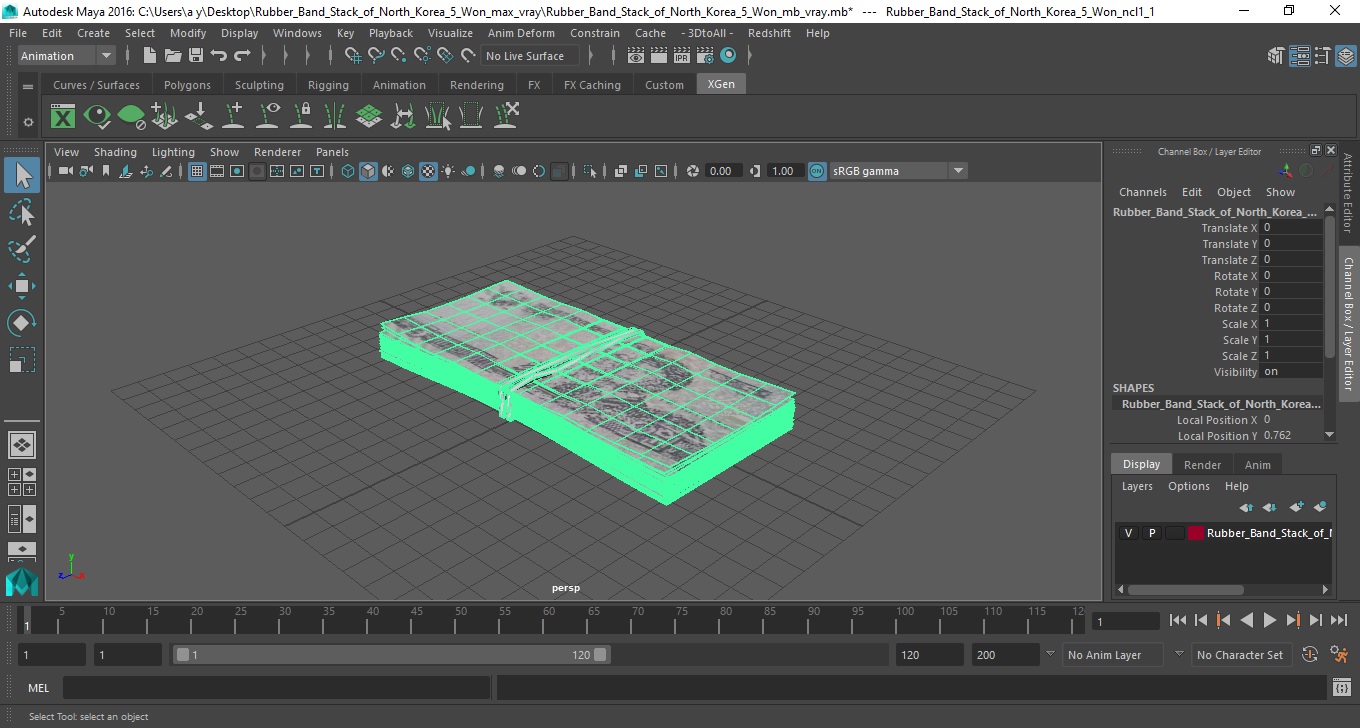Screen dimensions: 1360x728
Task: Toggle viewport grid display icon
Action: (x=197, y=171)
